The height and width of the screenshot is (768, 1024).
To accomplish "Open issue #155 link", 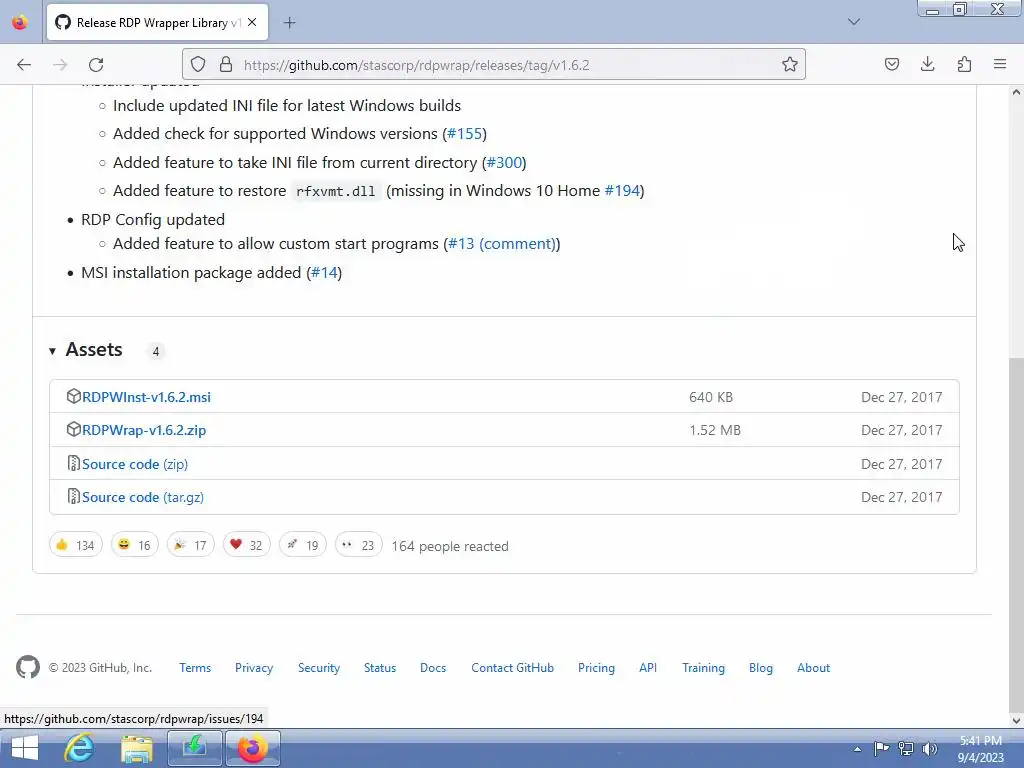I will (464, 134).
